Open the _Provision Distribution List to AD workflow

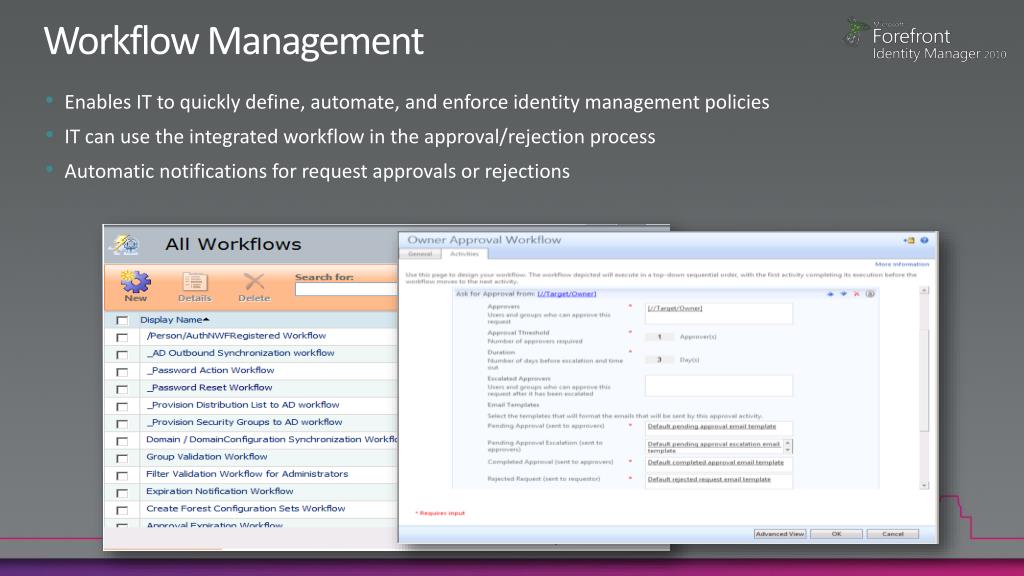243,404
